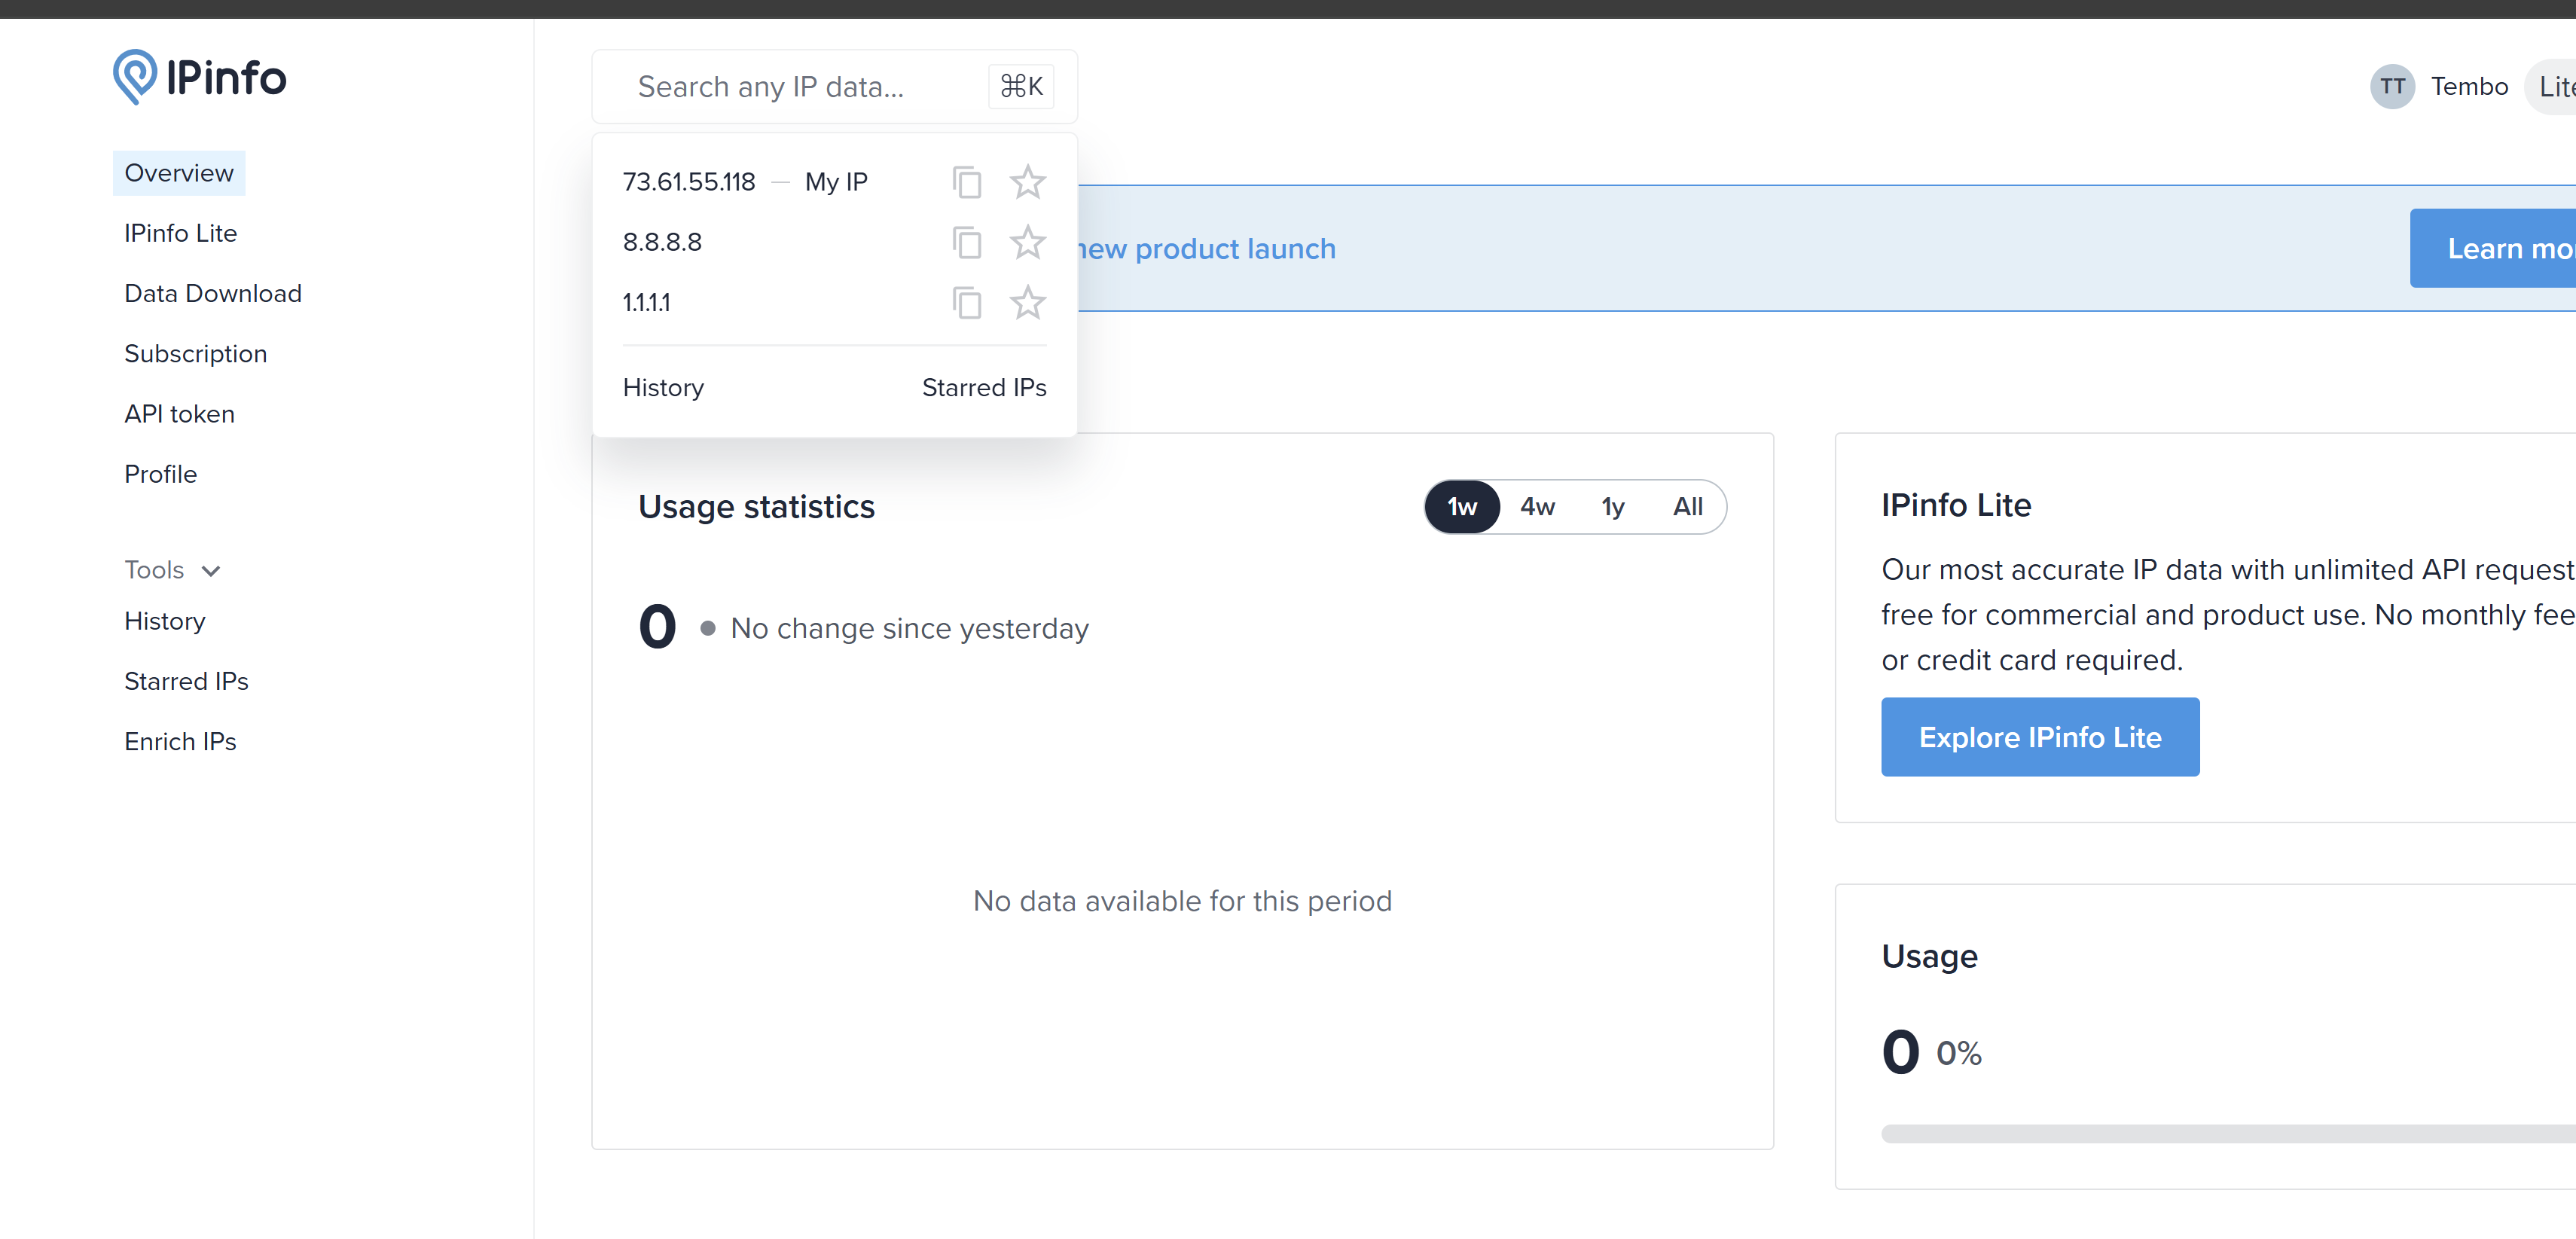Star the 8.8.8.8 entry
Viewport: 2576px width, 1239px height.
pos(1027,242)
